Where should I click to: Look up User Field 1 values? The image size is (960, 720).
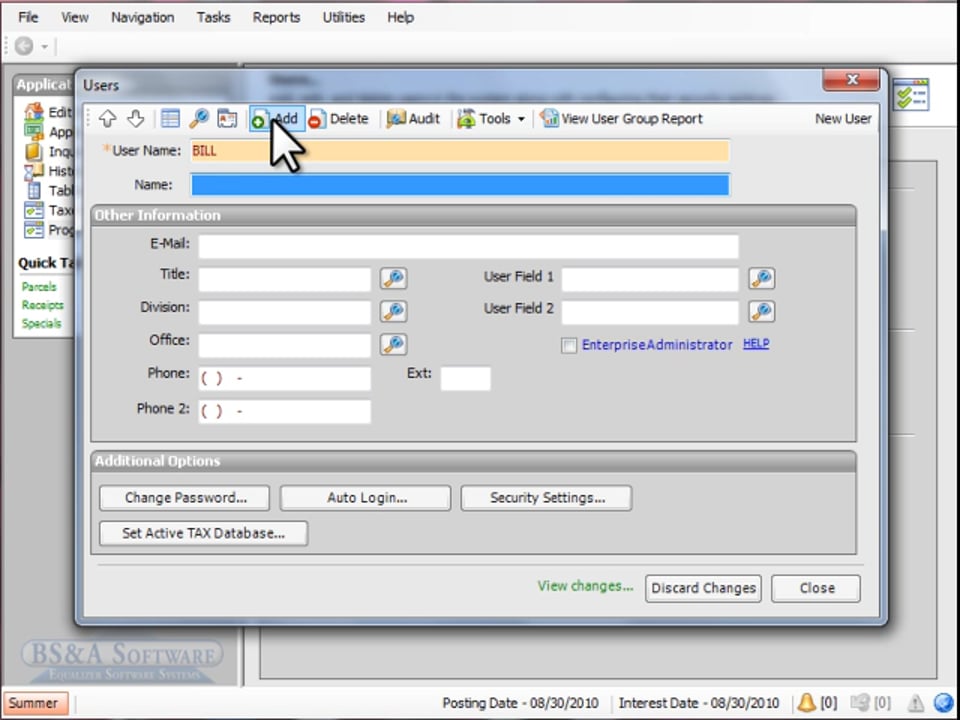pyautogui.click(x=762, y=279)
